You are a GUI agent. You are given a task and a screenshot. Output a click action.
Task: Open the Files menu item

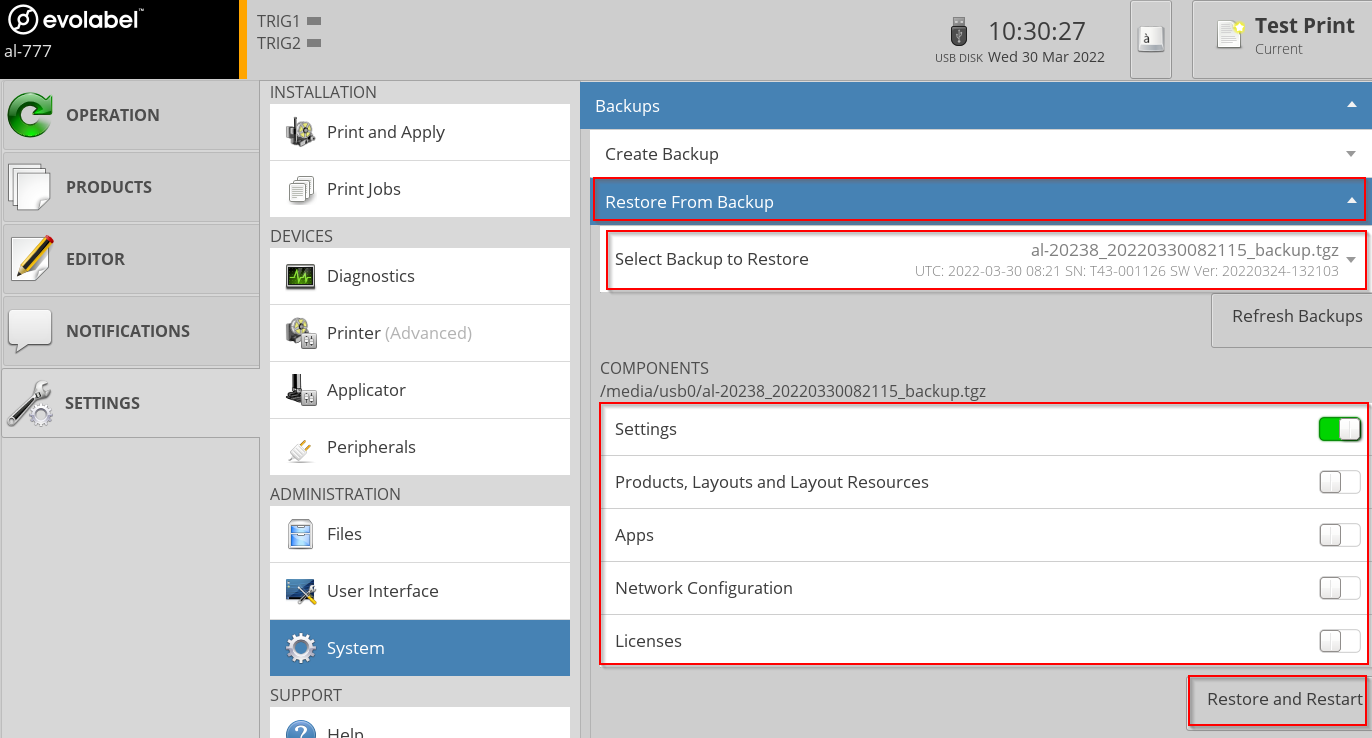[420, 534]
